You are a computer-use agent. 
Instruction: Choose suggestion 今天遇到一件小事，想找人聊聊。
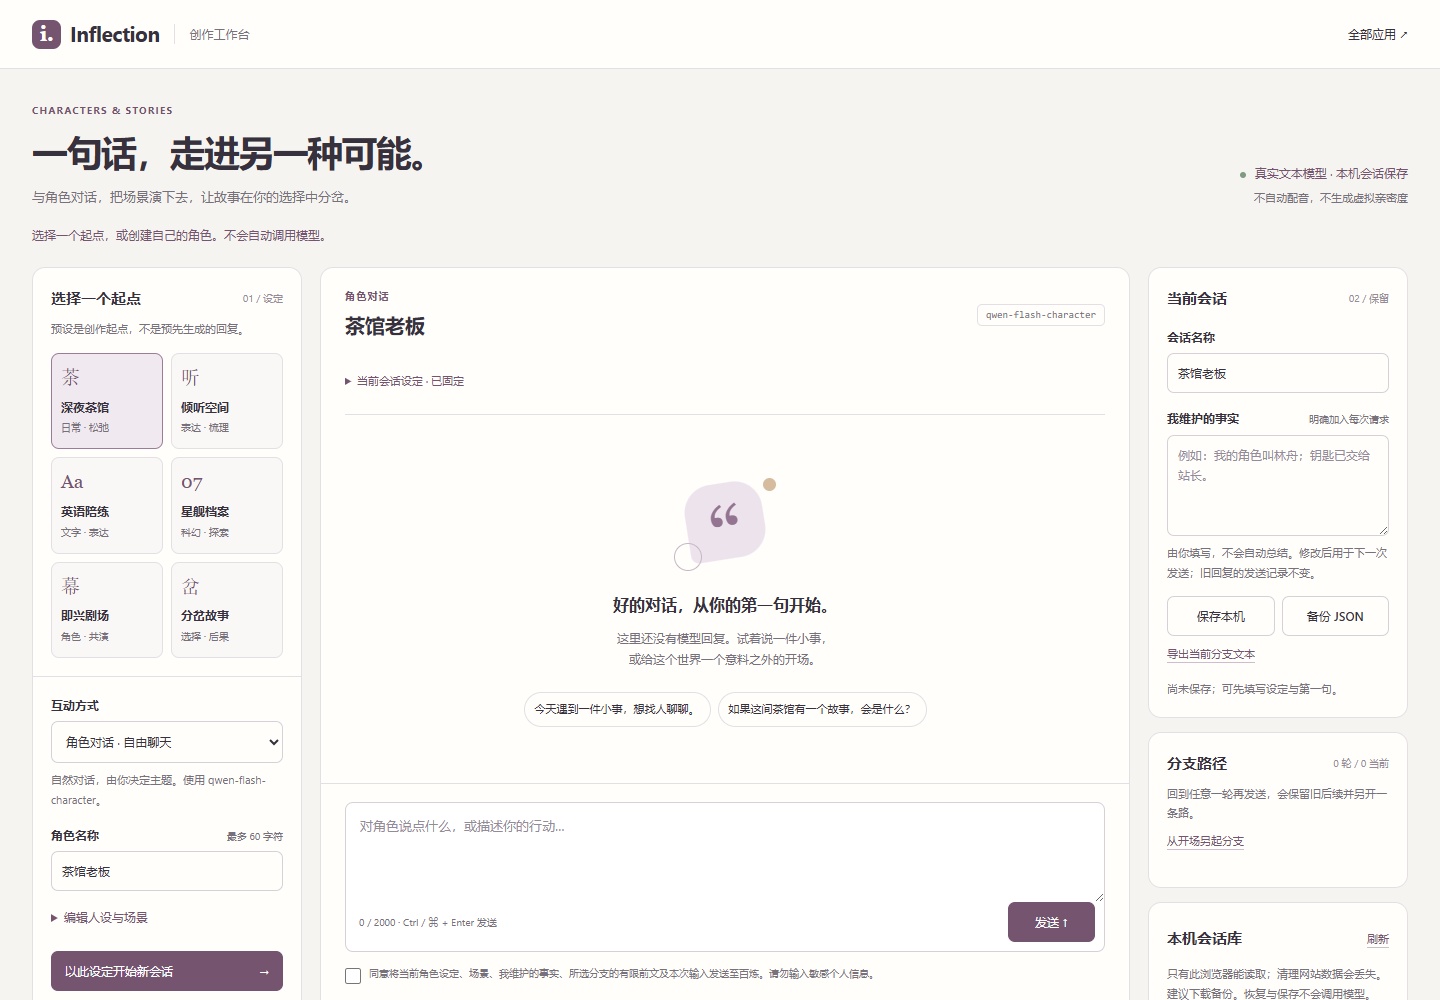617,709
